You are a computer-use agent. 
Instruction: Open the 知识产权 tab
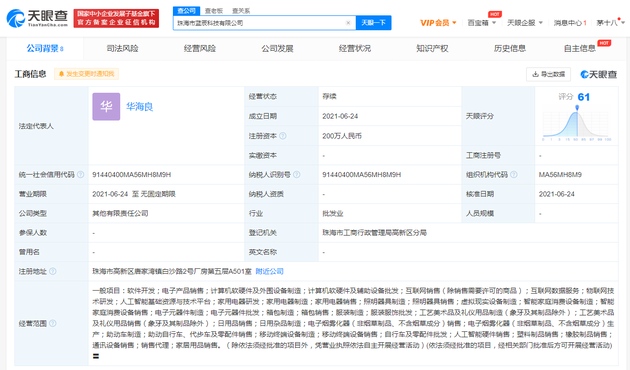pyautogui.click(x=432, y=49)
